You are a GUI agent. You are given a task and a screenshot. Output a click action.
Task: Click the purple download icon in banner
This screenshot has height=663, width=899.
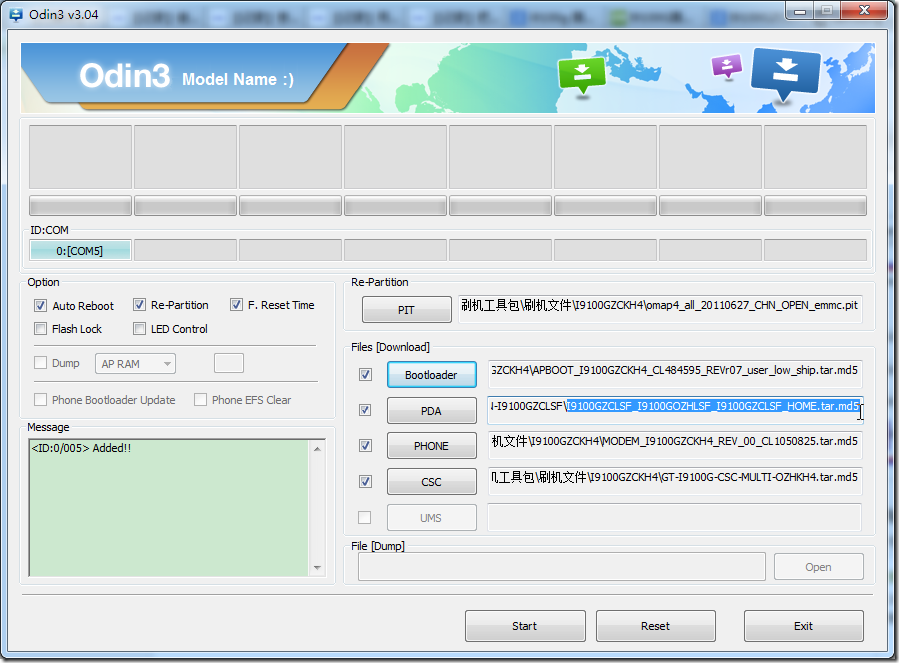(x=726, y=66)
